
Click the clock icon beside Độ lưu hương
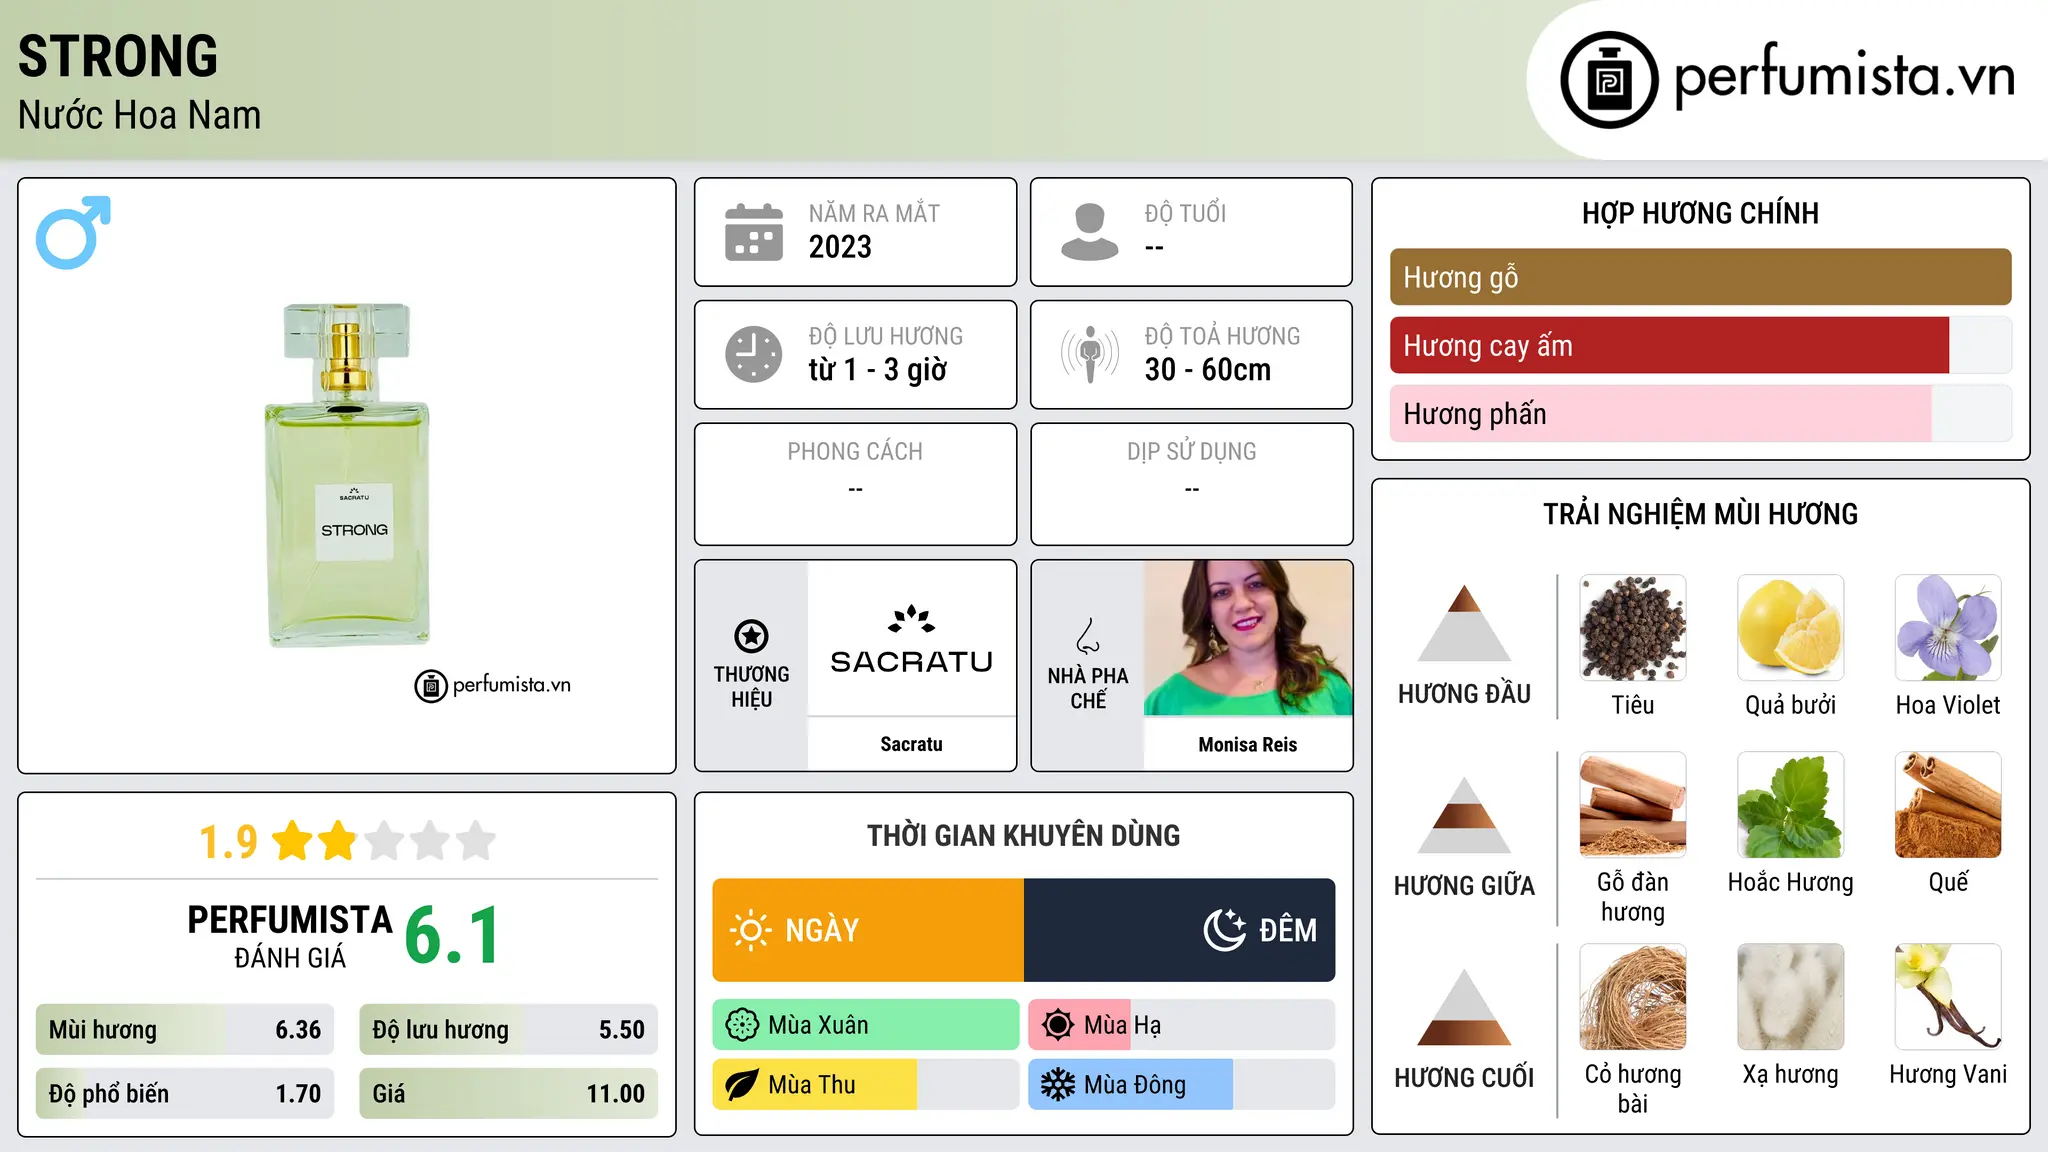(x=754, y=354)
